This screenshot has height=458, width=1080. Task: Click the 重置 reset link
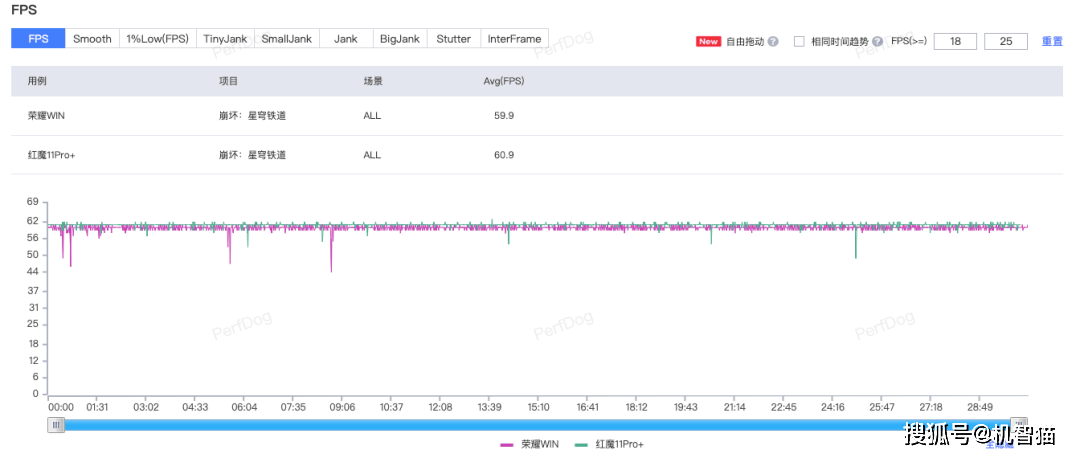pos(1052,42)
